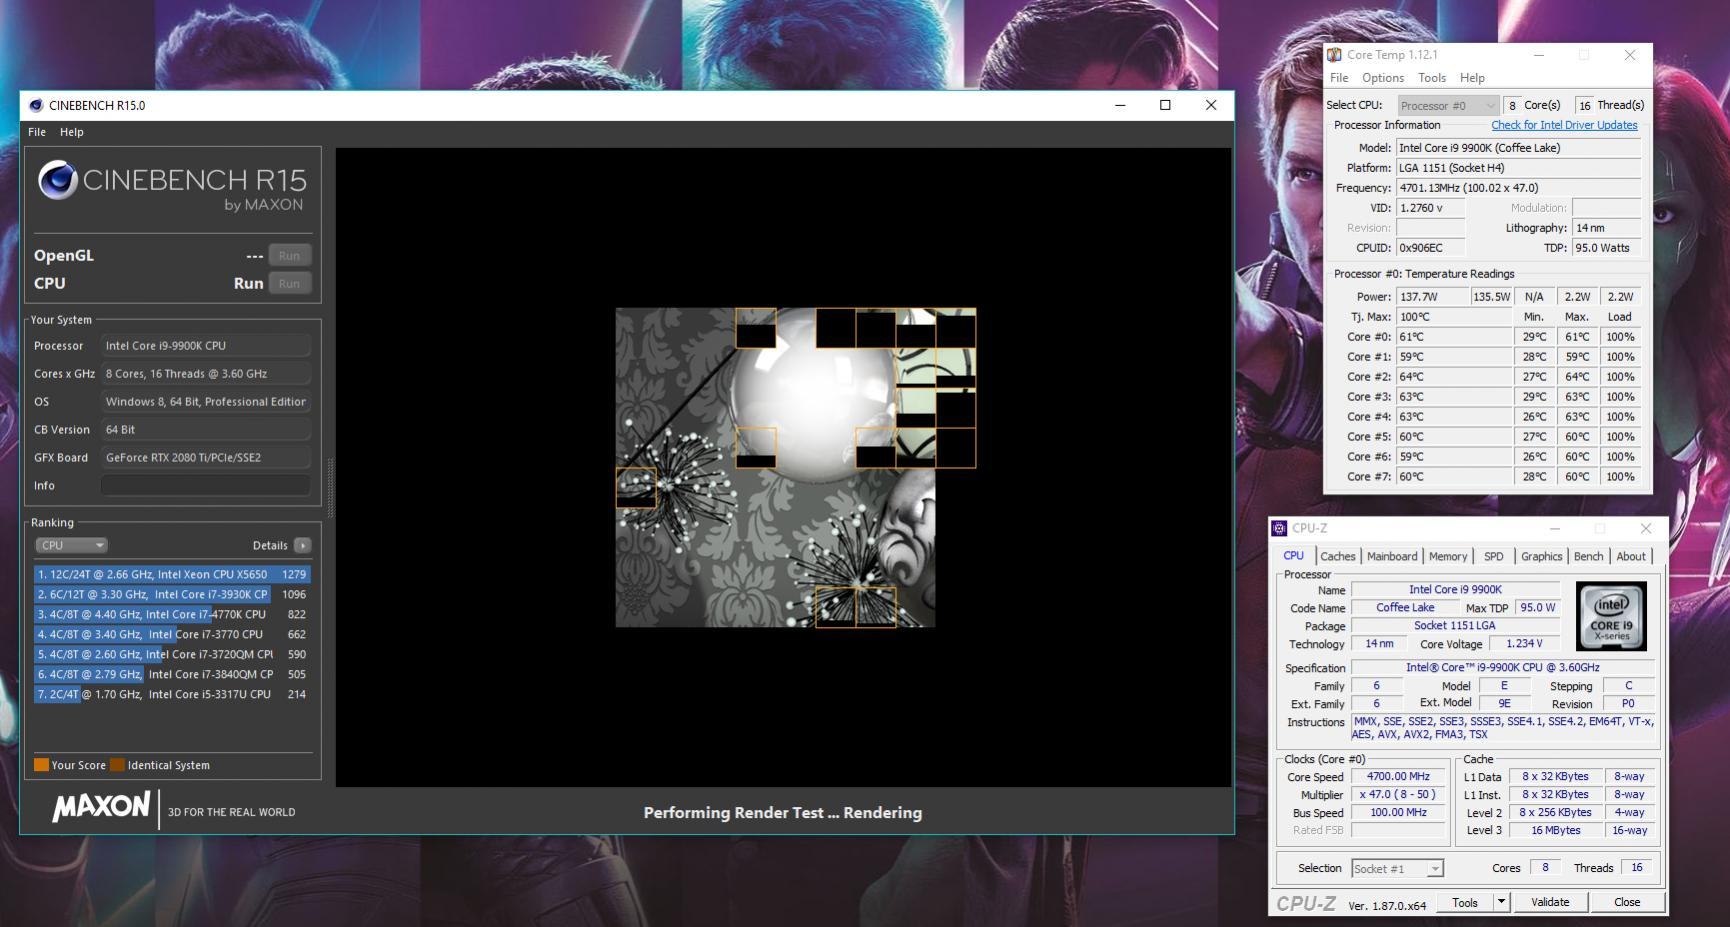
Task: Click the Multiplier value x 47.0 (8 - 50)
Action: (1398, 794)
